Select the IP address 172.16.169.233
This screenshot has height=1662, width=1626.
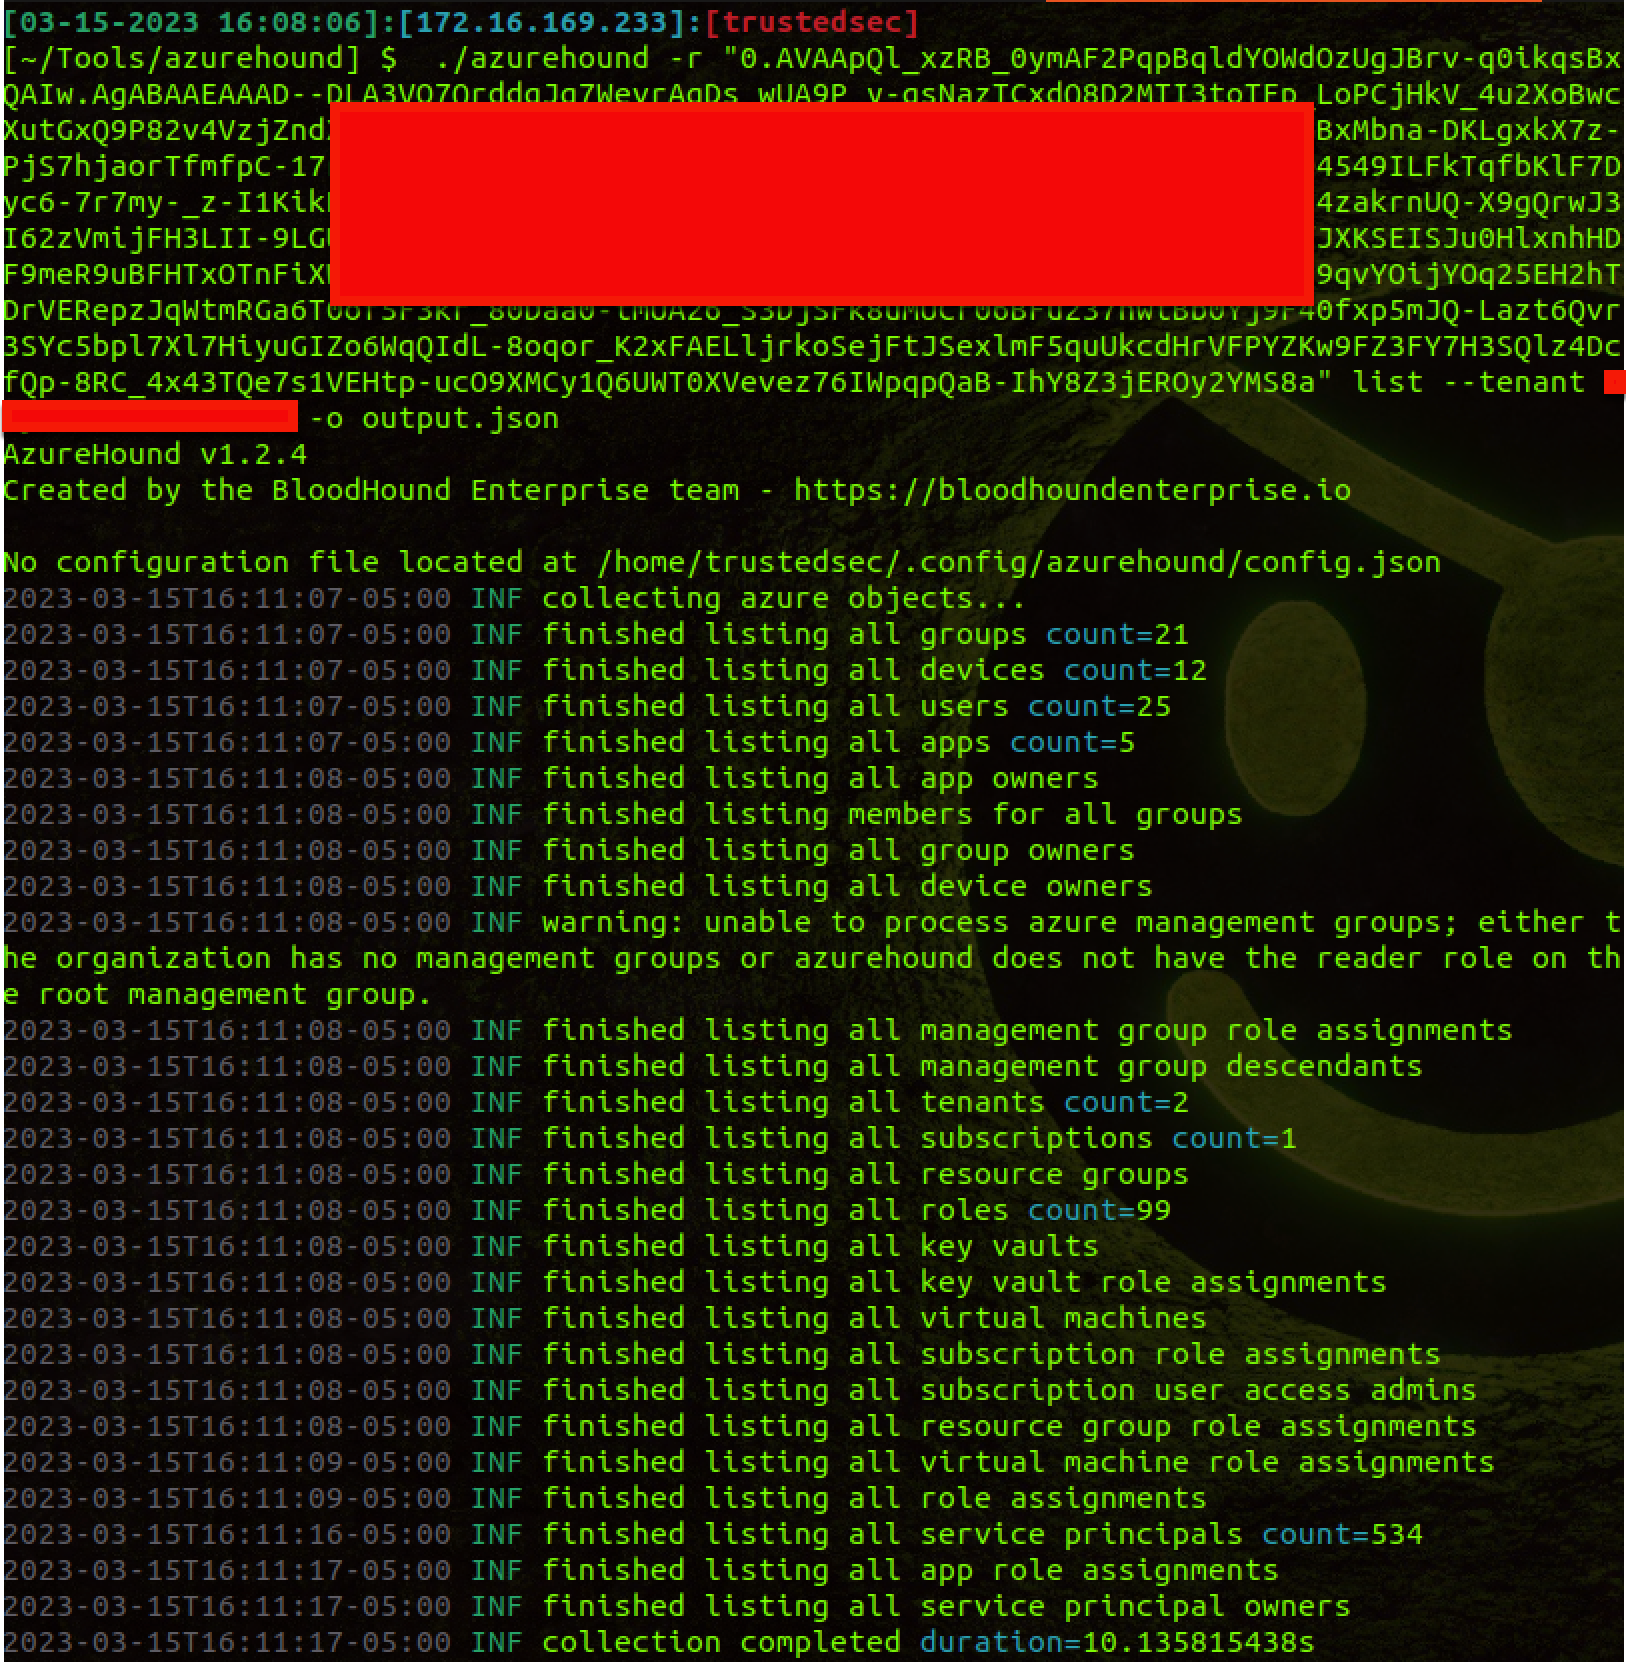coord(547,22)
